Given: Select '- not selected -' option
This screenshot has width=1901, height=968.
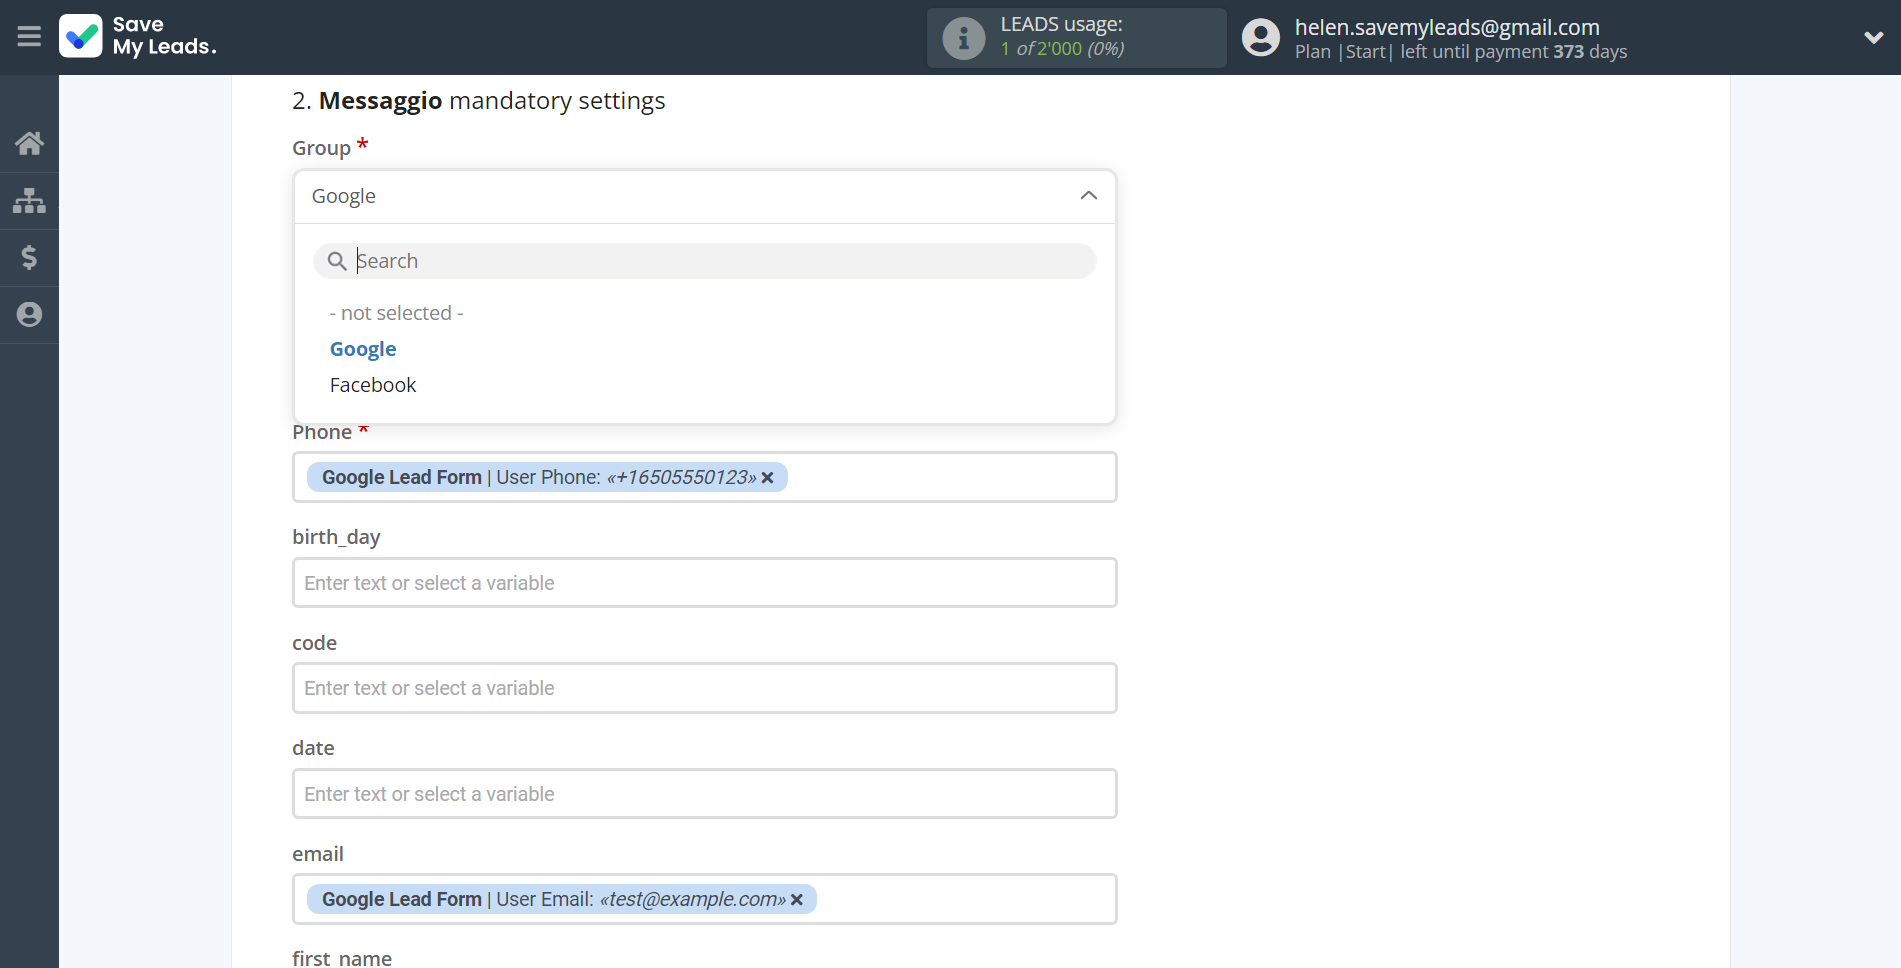Looking at the screenshot, I should point(396,313).
